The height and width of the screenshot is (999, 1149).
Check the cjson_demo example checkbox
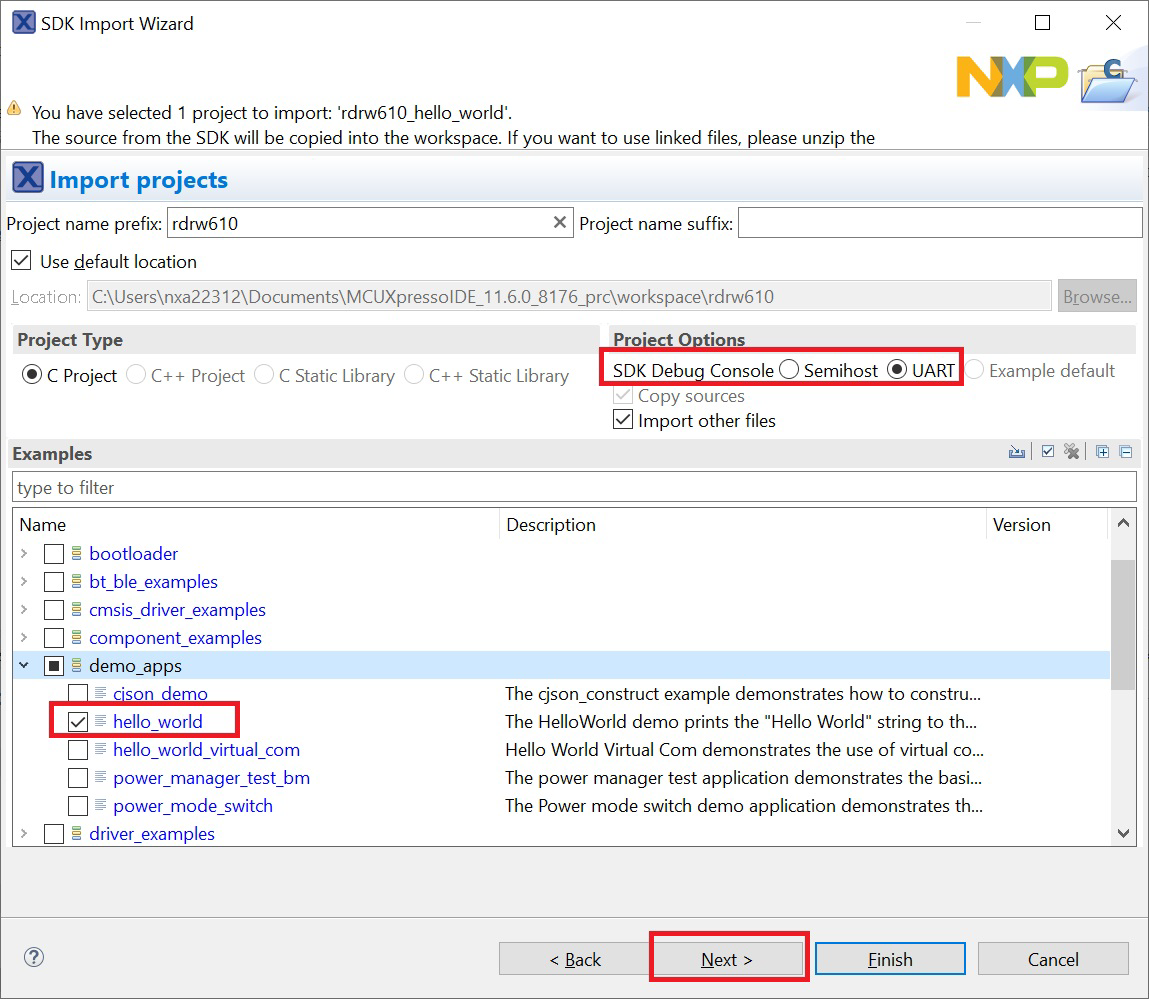click(78, 694)
